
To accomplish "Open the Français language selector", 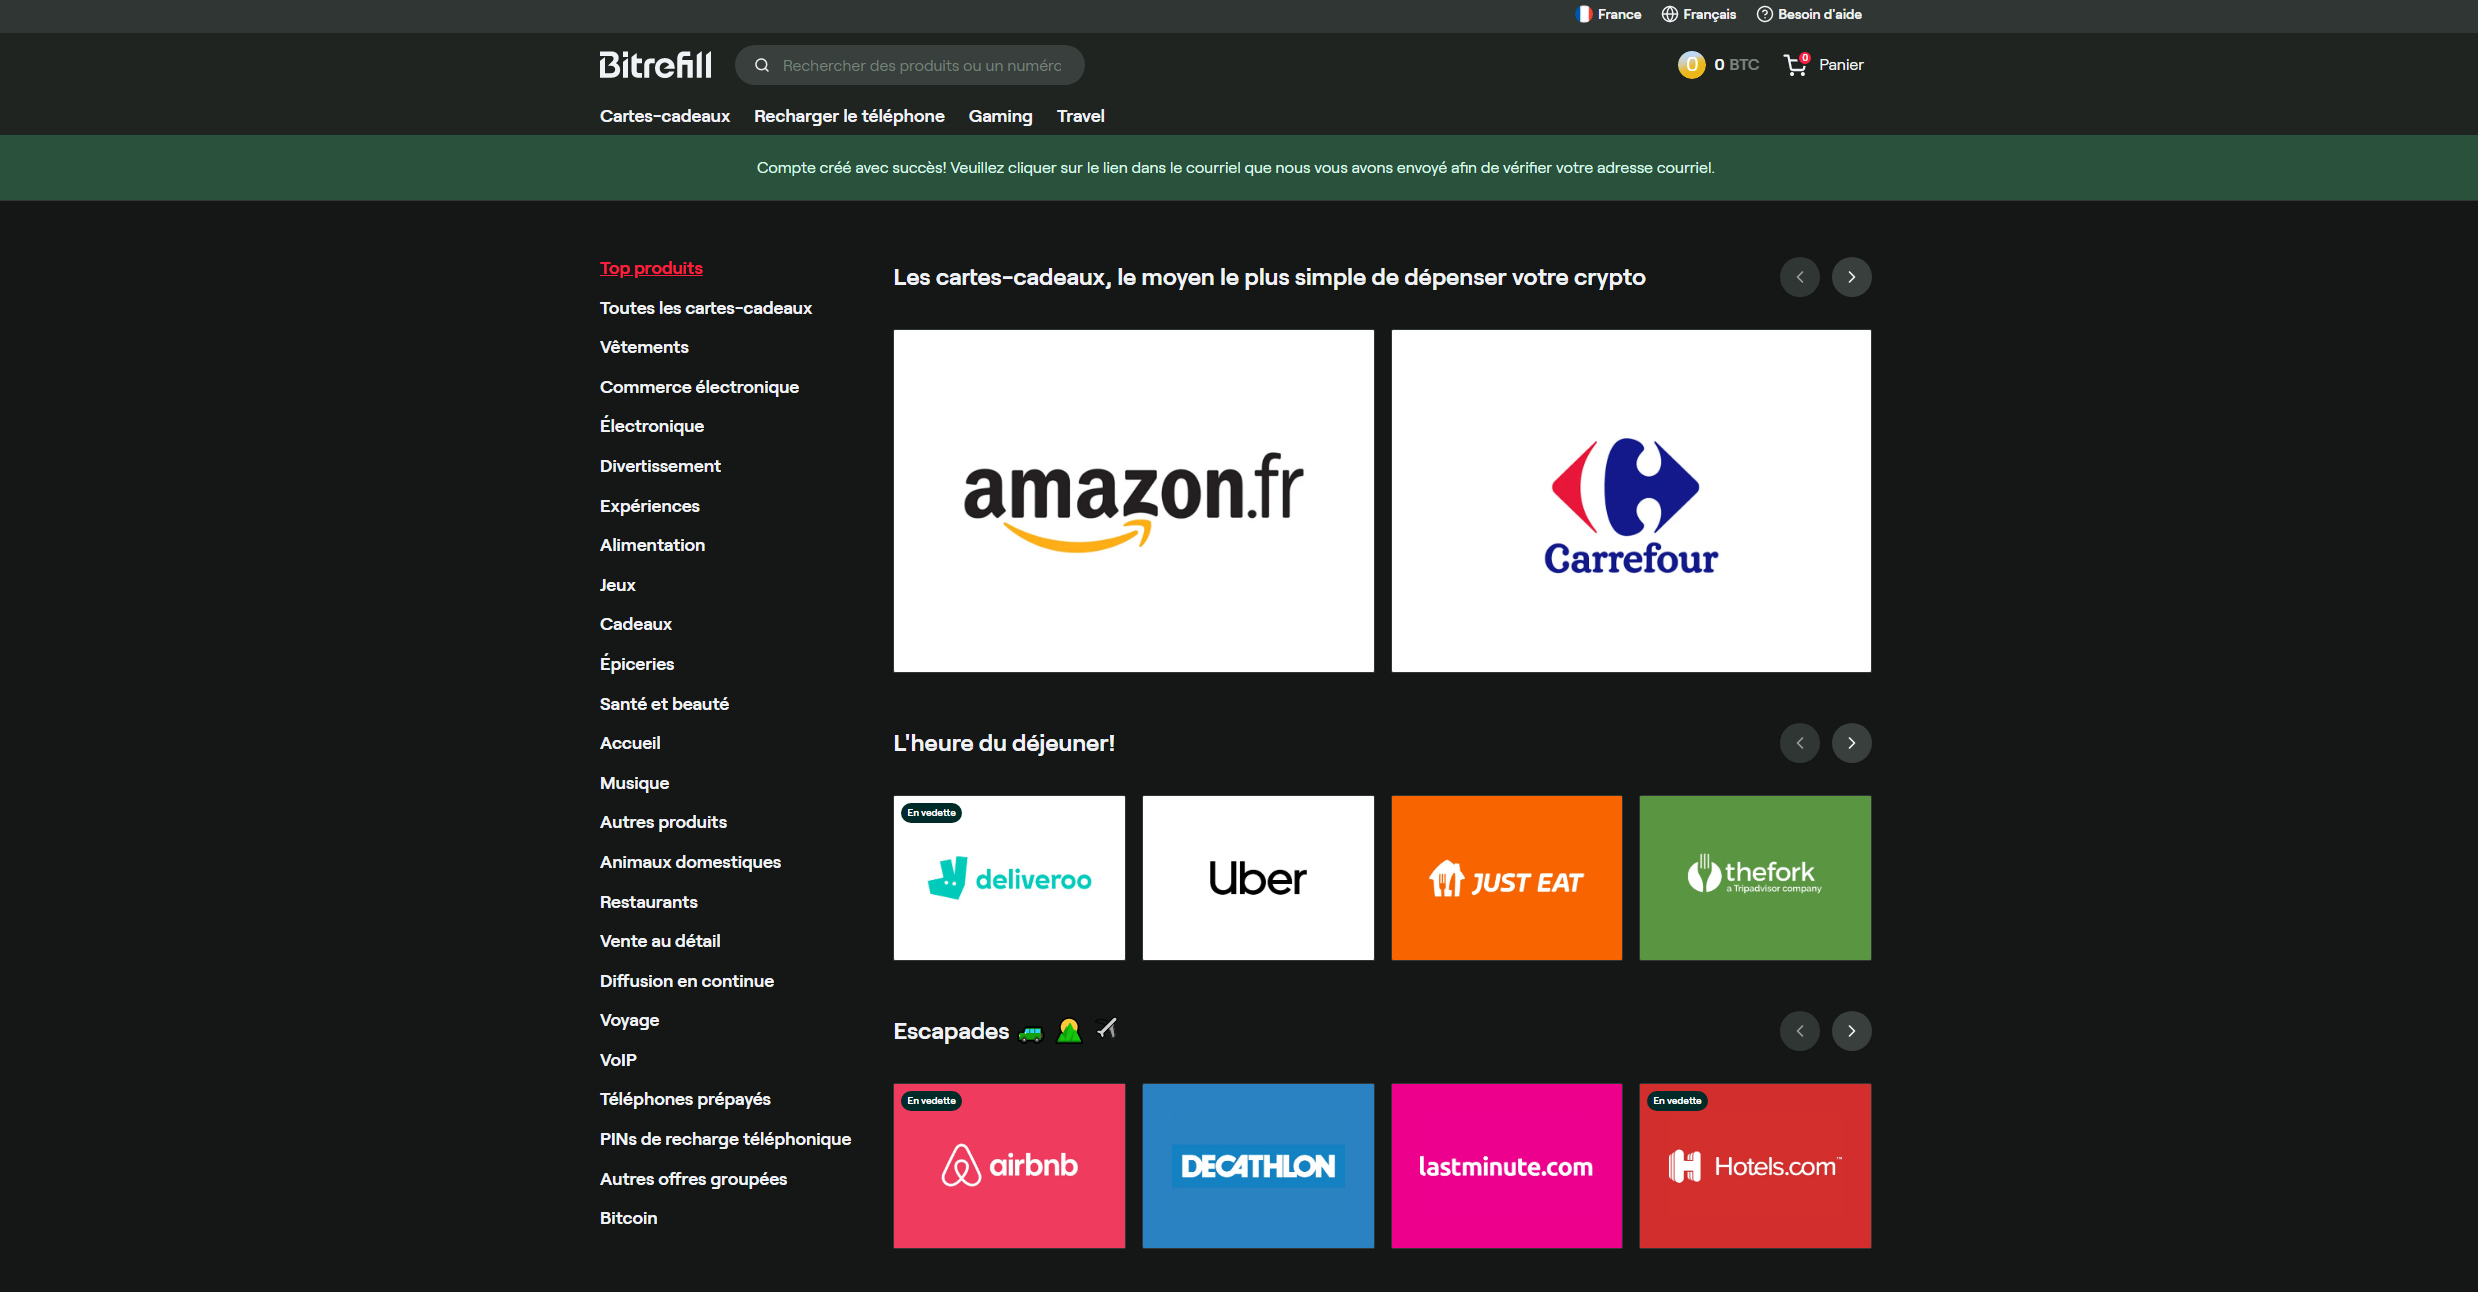I will pyautogui.click(x=1699, y=14).
